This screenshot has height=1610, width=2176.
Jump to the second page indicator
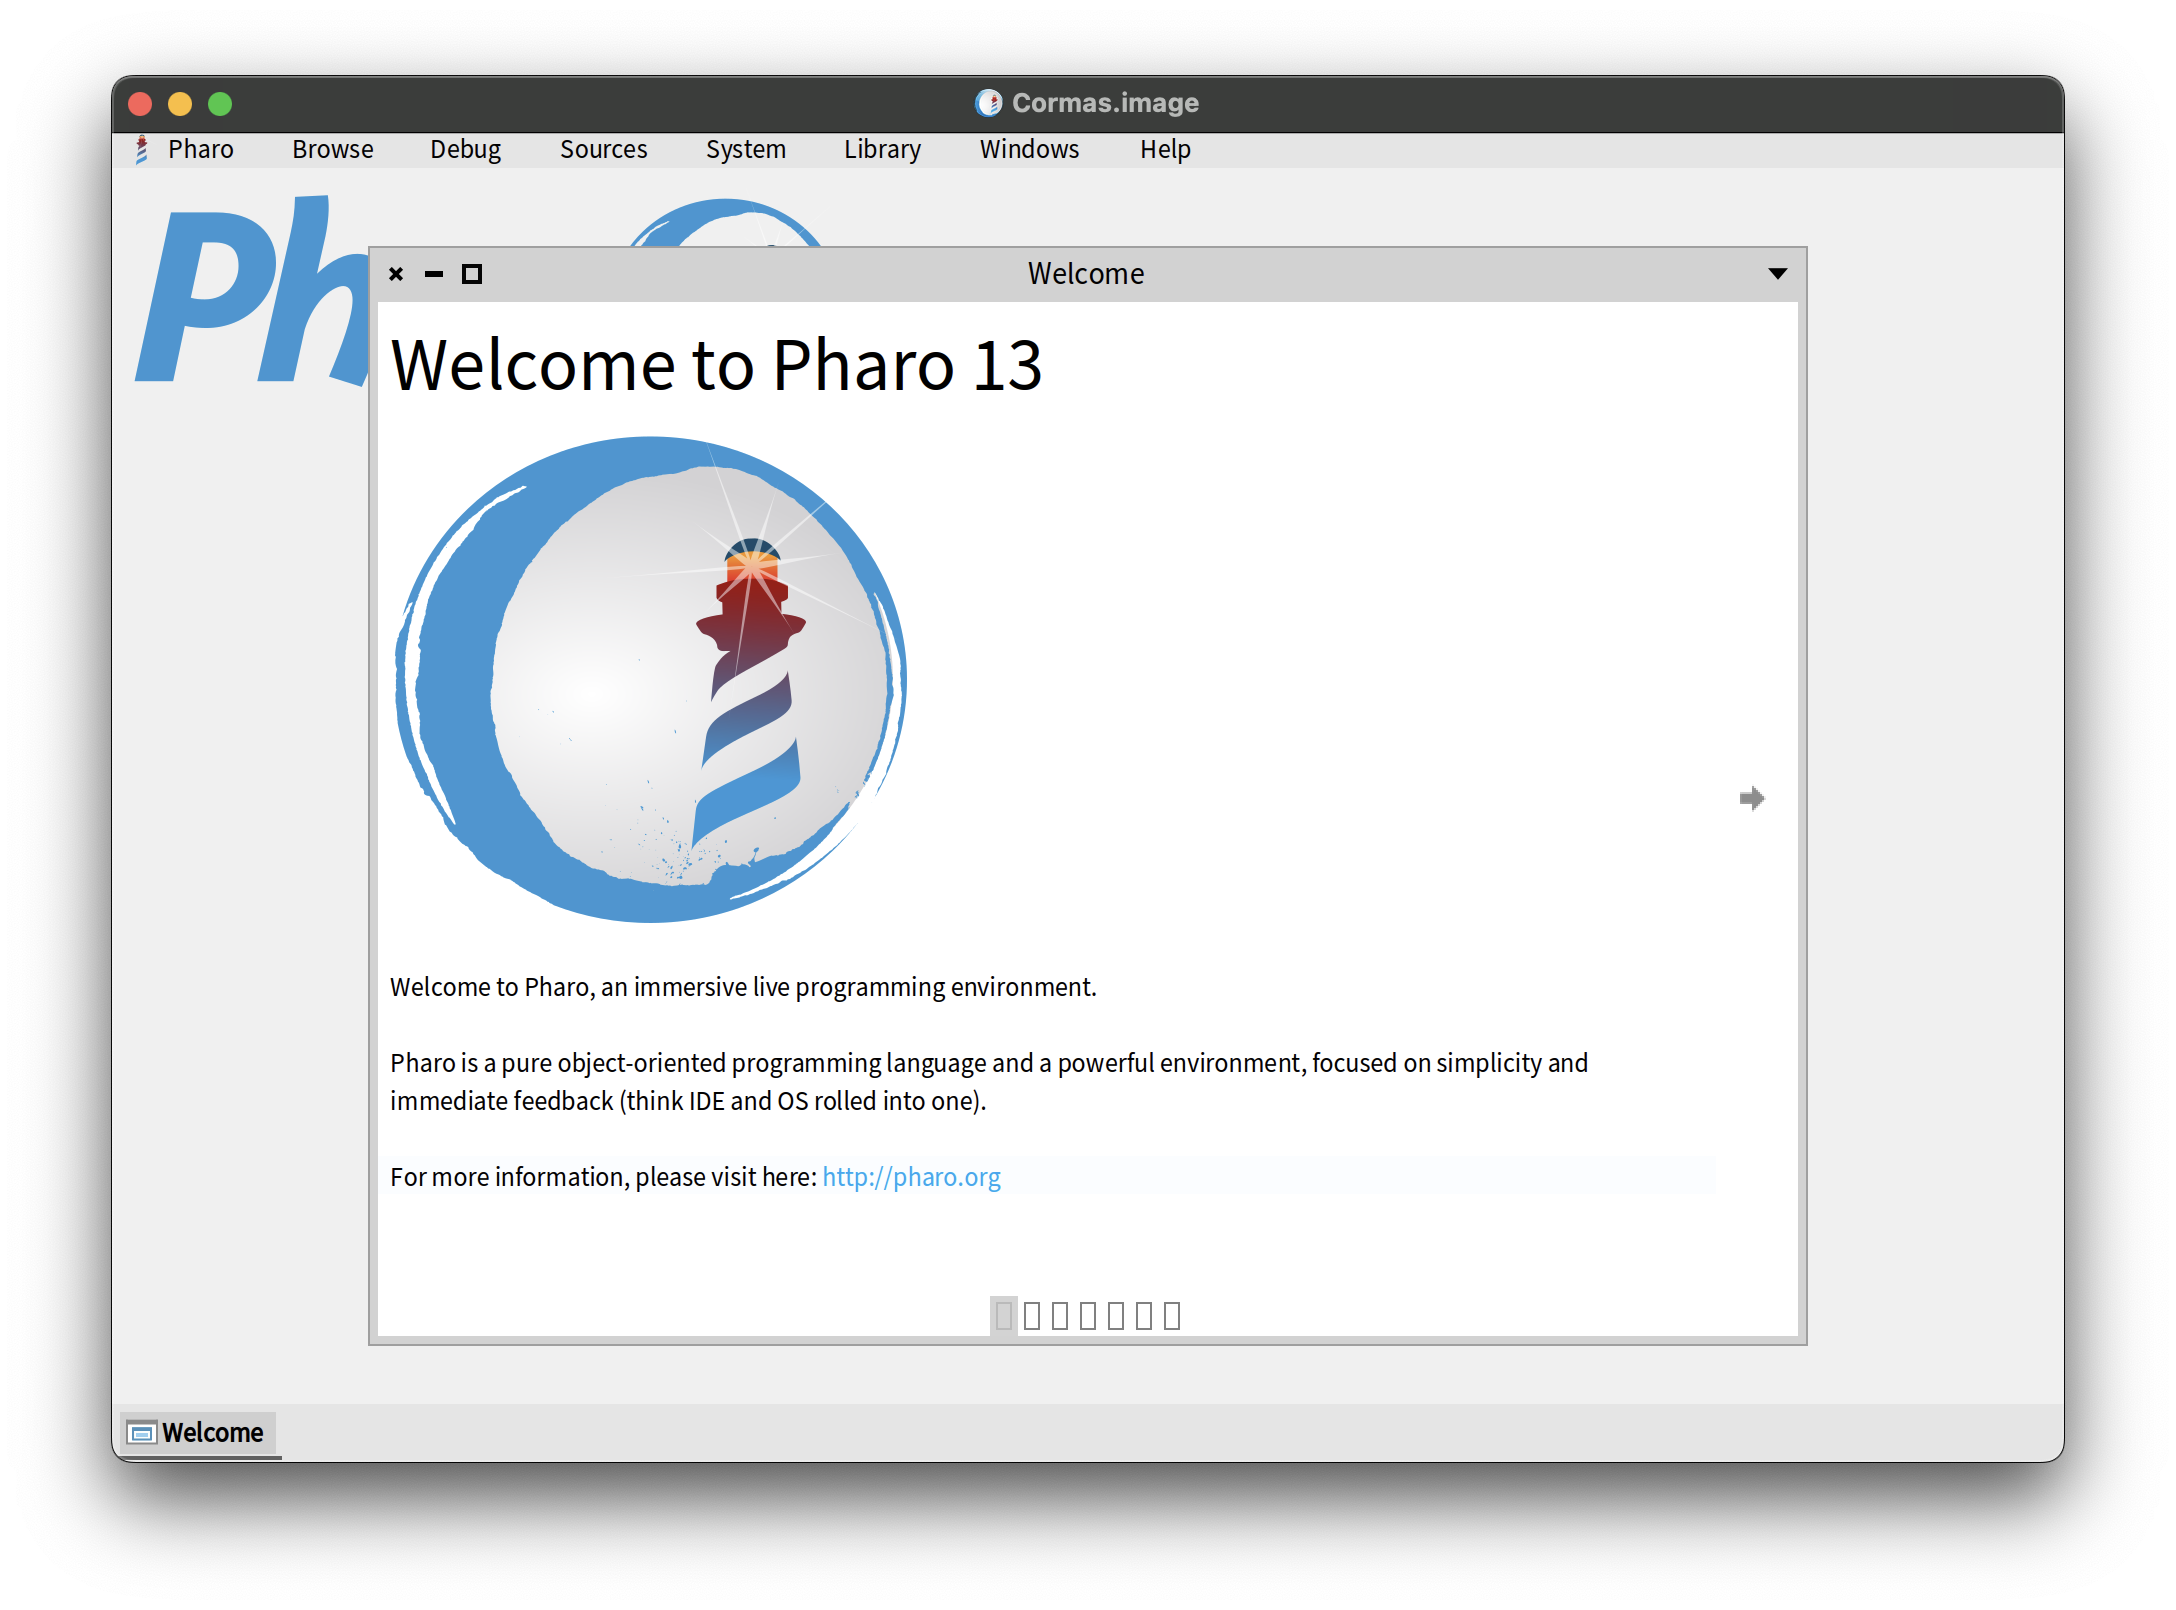point(1032,1315)
